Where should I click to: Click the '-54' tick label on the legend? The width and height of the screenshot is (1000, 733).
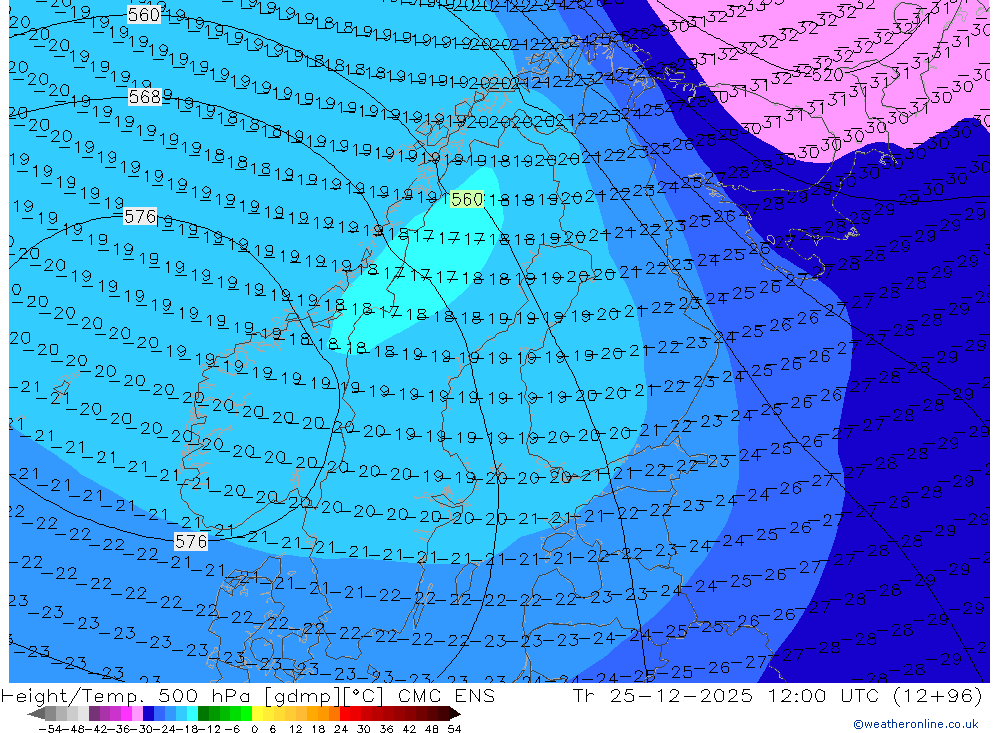(x=48, y=729)
